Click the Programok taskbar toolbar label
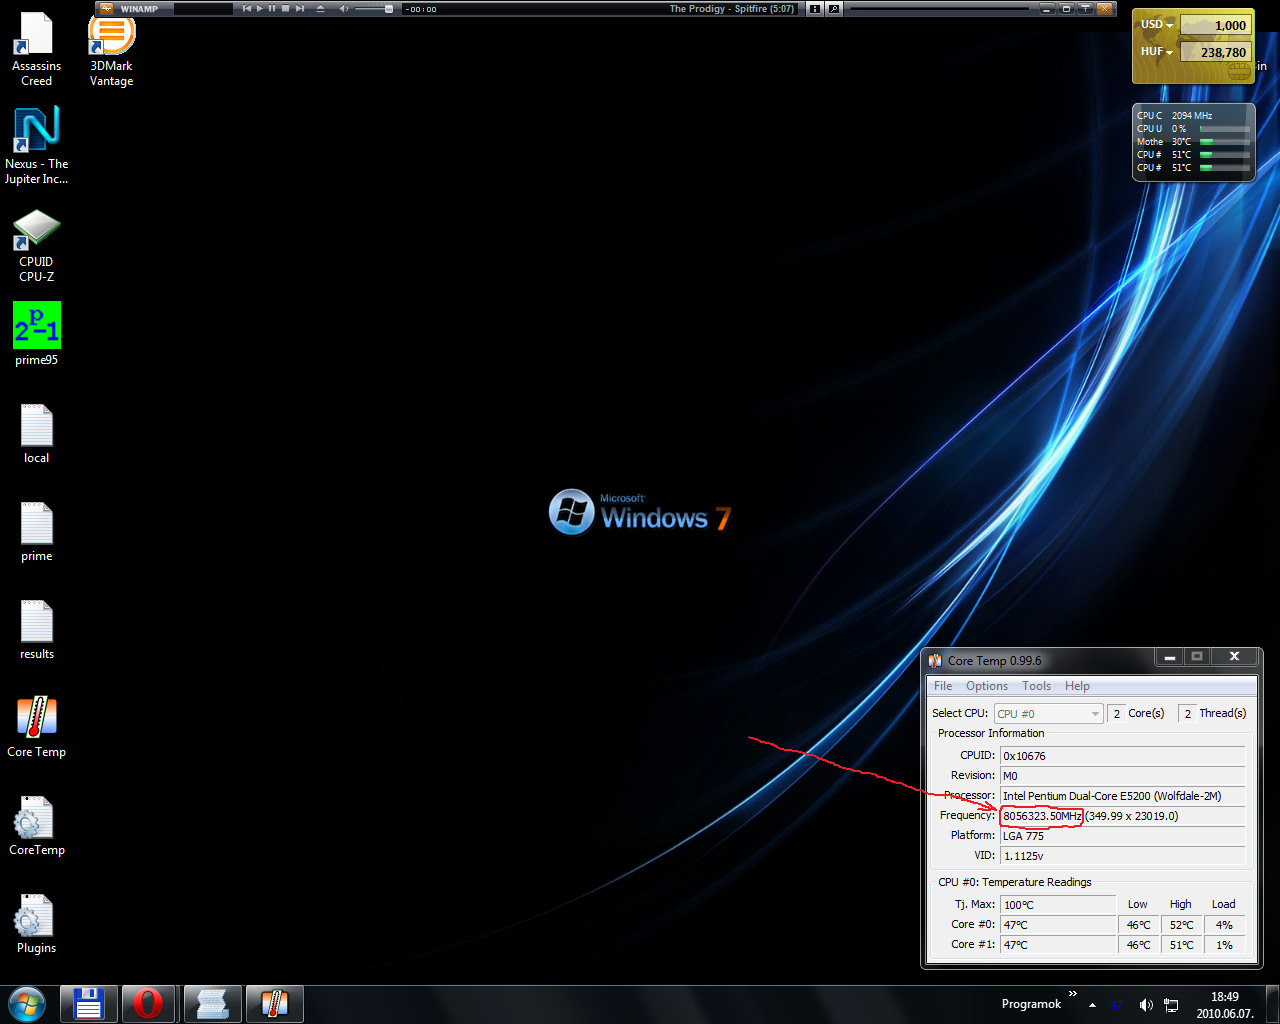 coord(1031,1004)
